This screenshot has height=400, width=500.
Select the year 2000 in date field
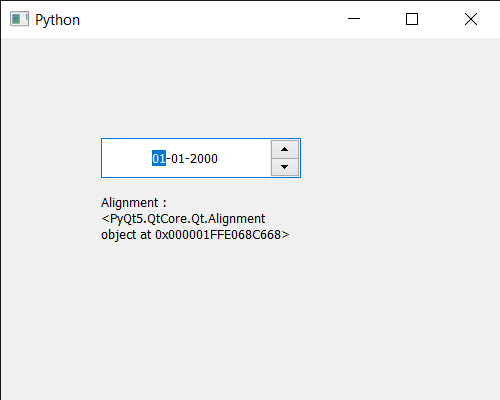pyautogui.click(x=204, y=158)
